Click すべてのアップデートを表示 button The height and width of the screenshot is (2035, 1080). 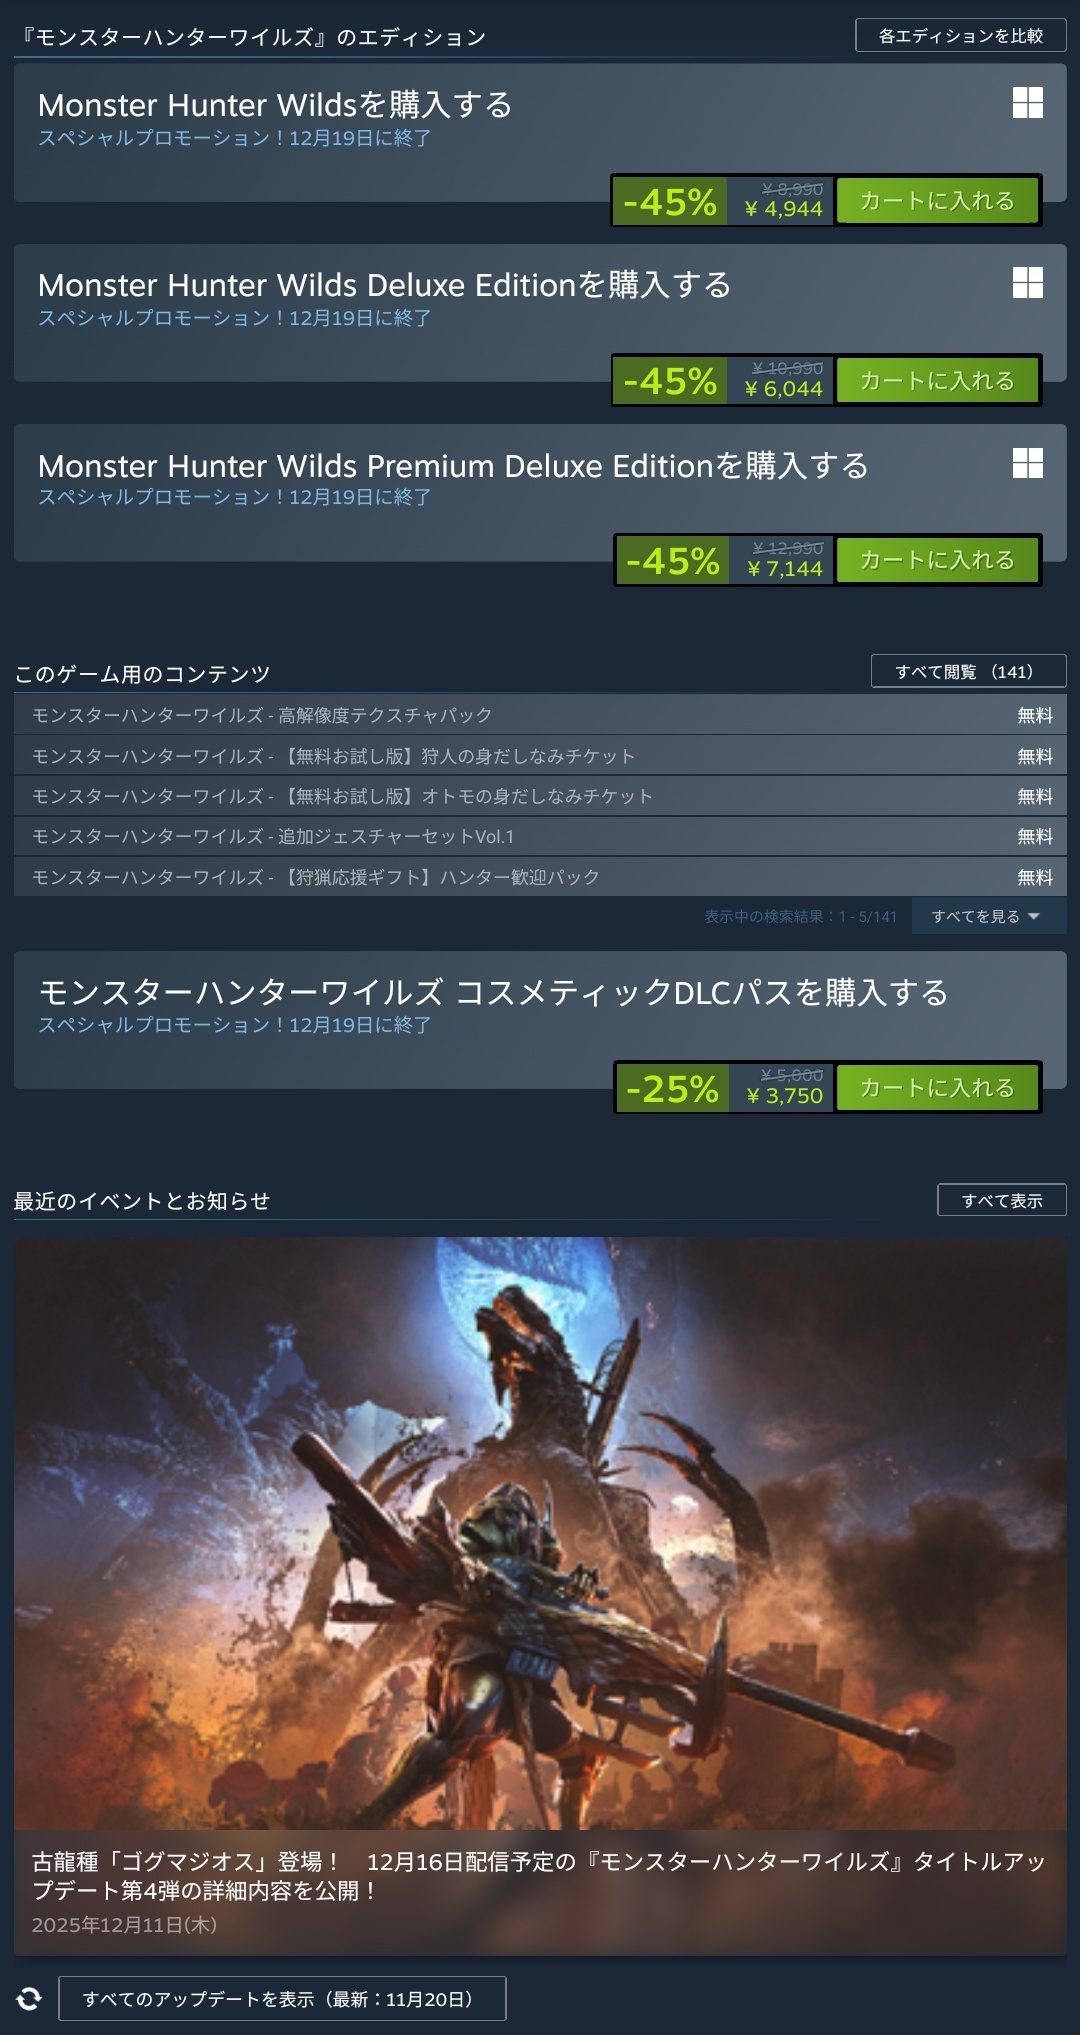pyautogui.click(x=282, y=1998)
